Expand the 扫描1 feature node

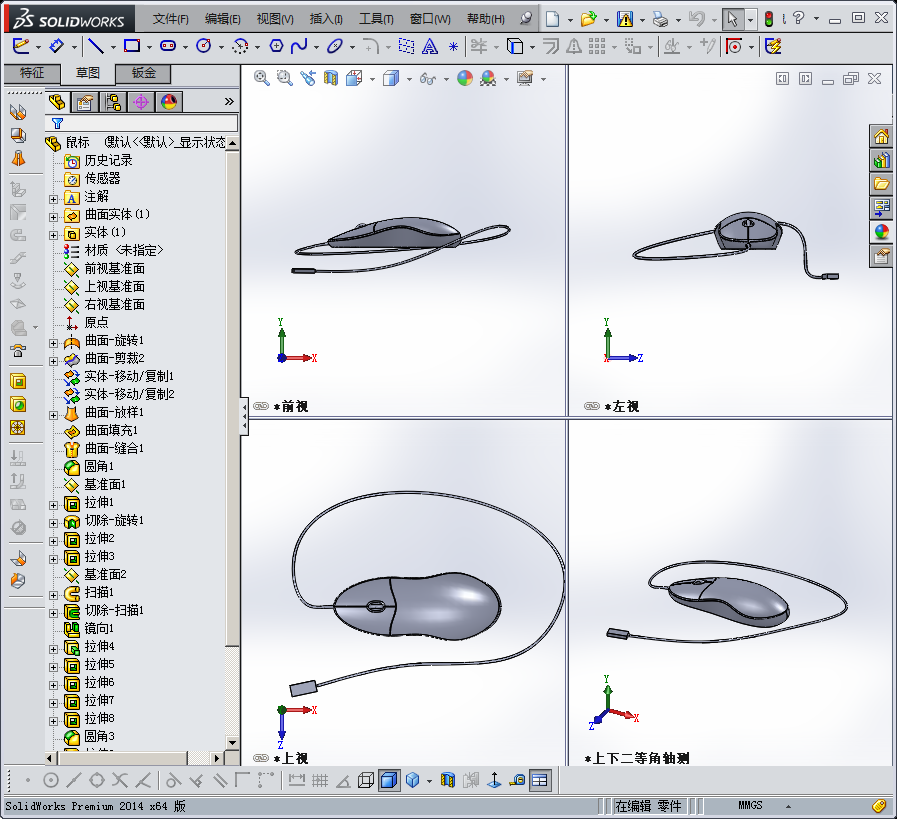(x=53, y=595)
